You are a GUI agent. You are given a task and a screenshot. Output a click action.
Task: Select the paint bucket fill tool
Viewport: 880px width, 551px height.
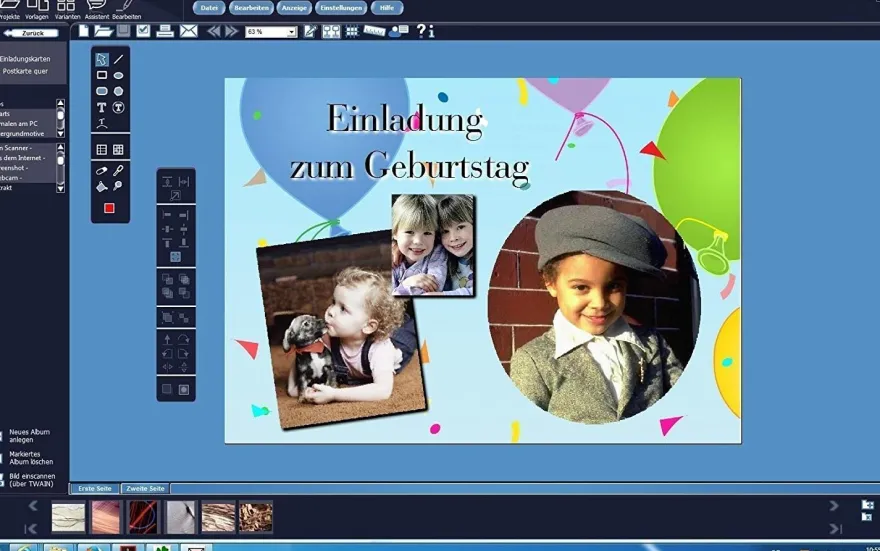102,186
